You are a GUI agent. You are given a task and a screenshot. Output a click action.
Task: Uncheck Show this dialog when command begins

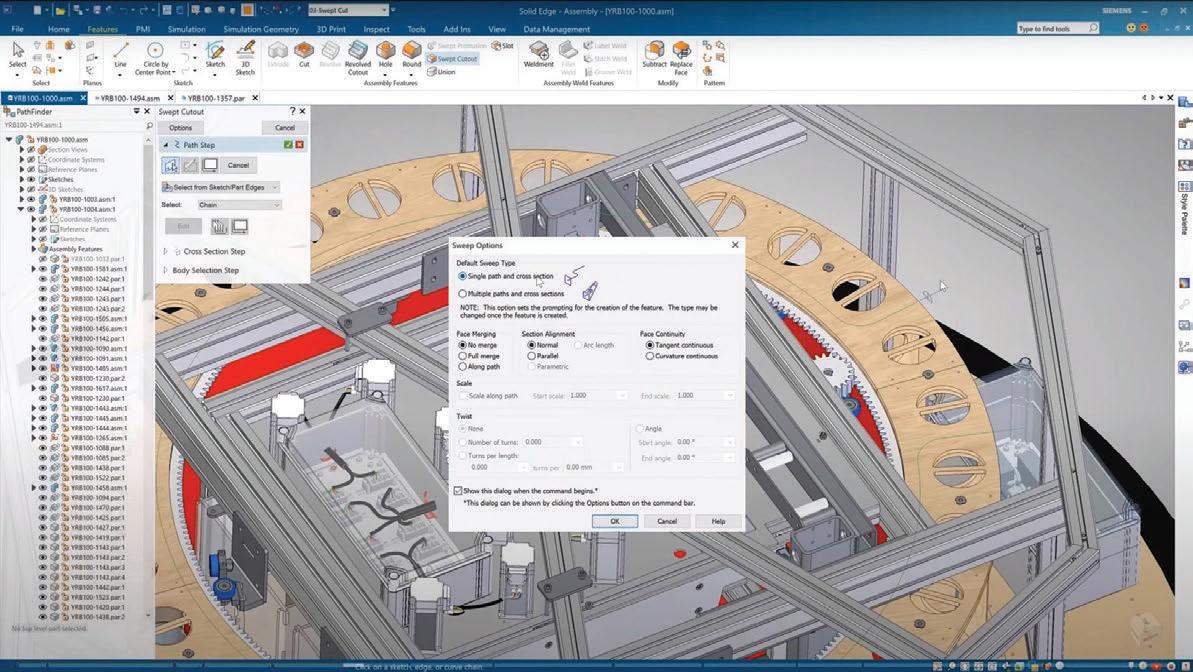tap(457, 491)
